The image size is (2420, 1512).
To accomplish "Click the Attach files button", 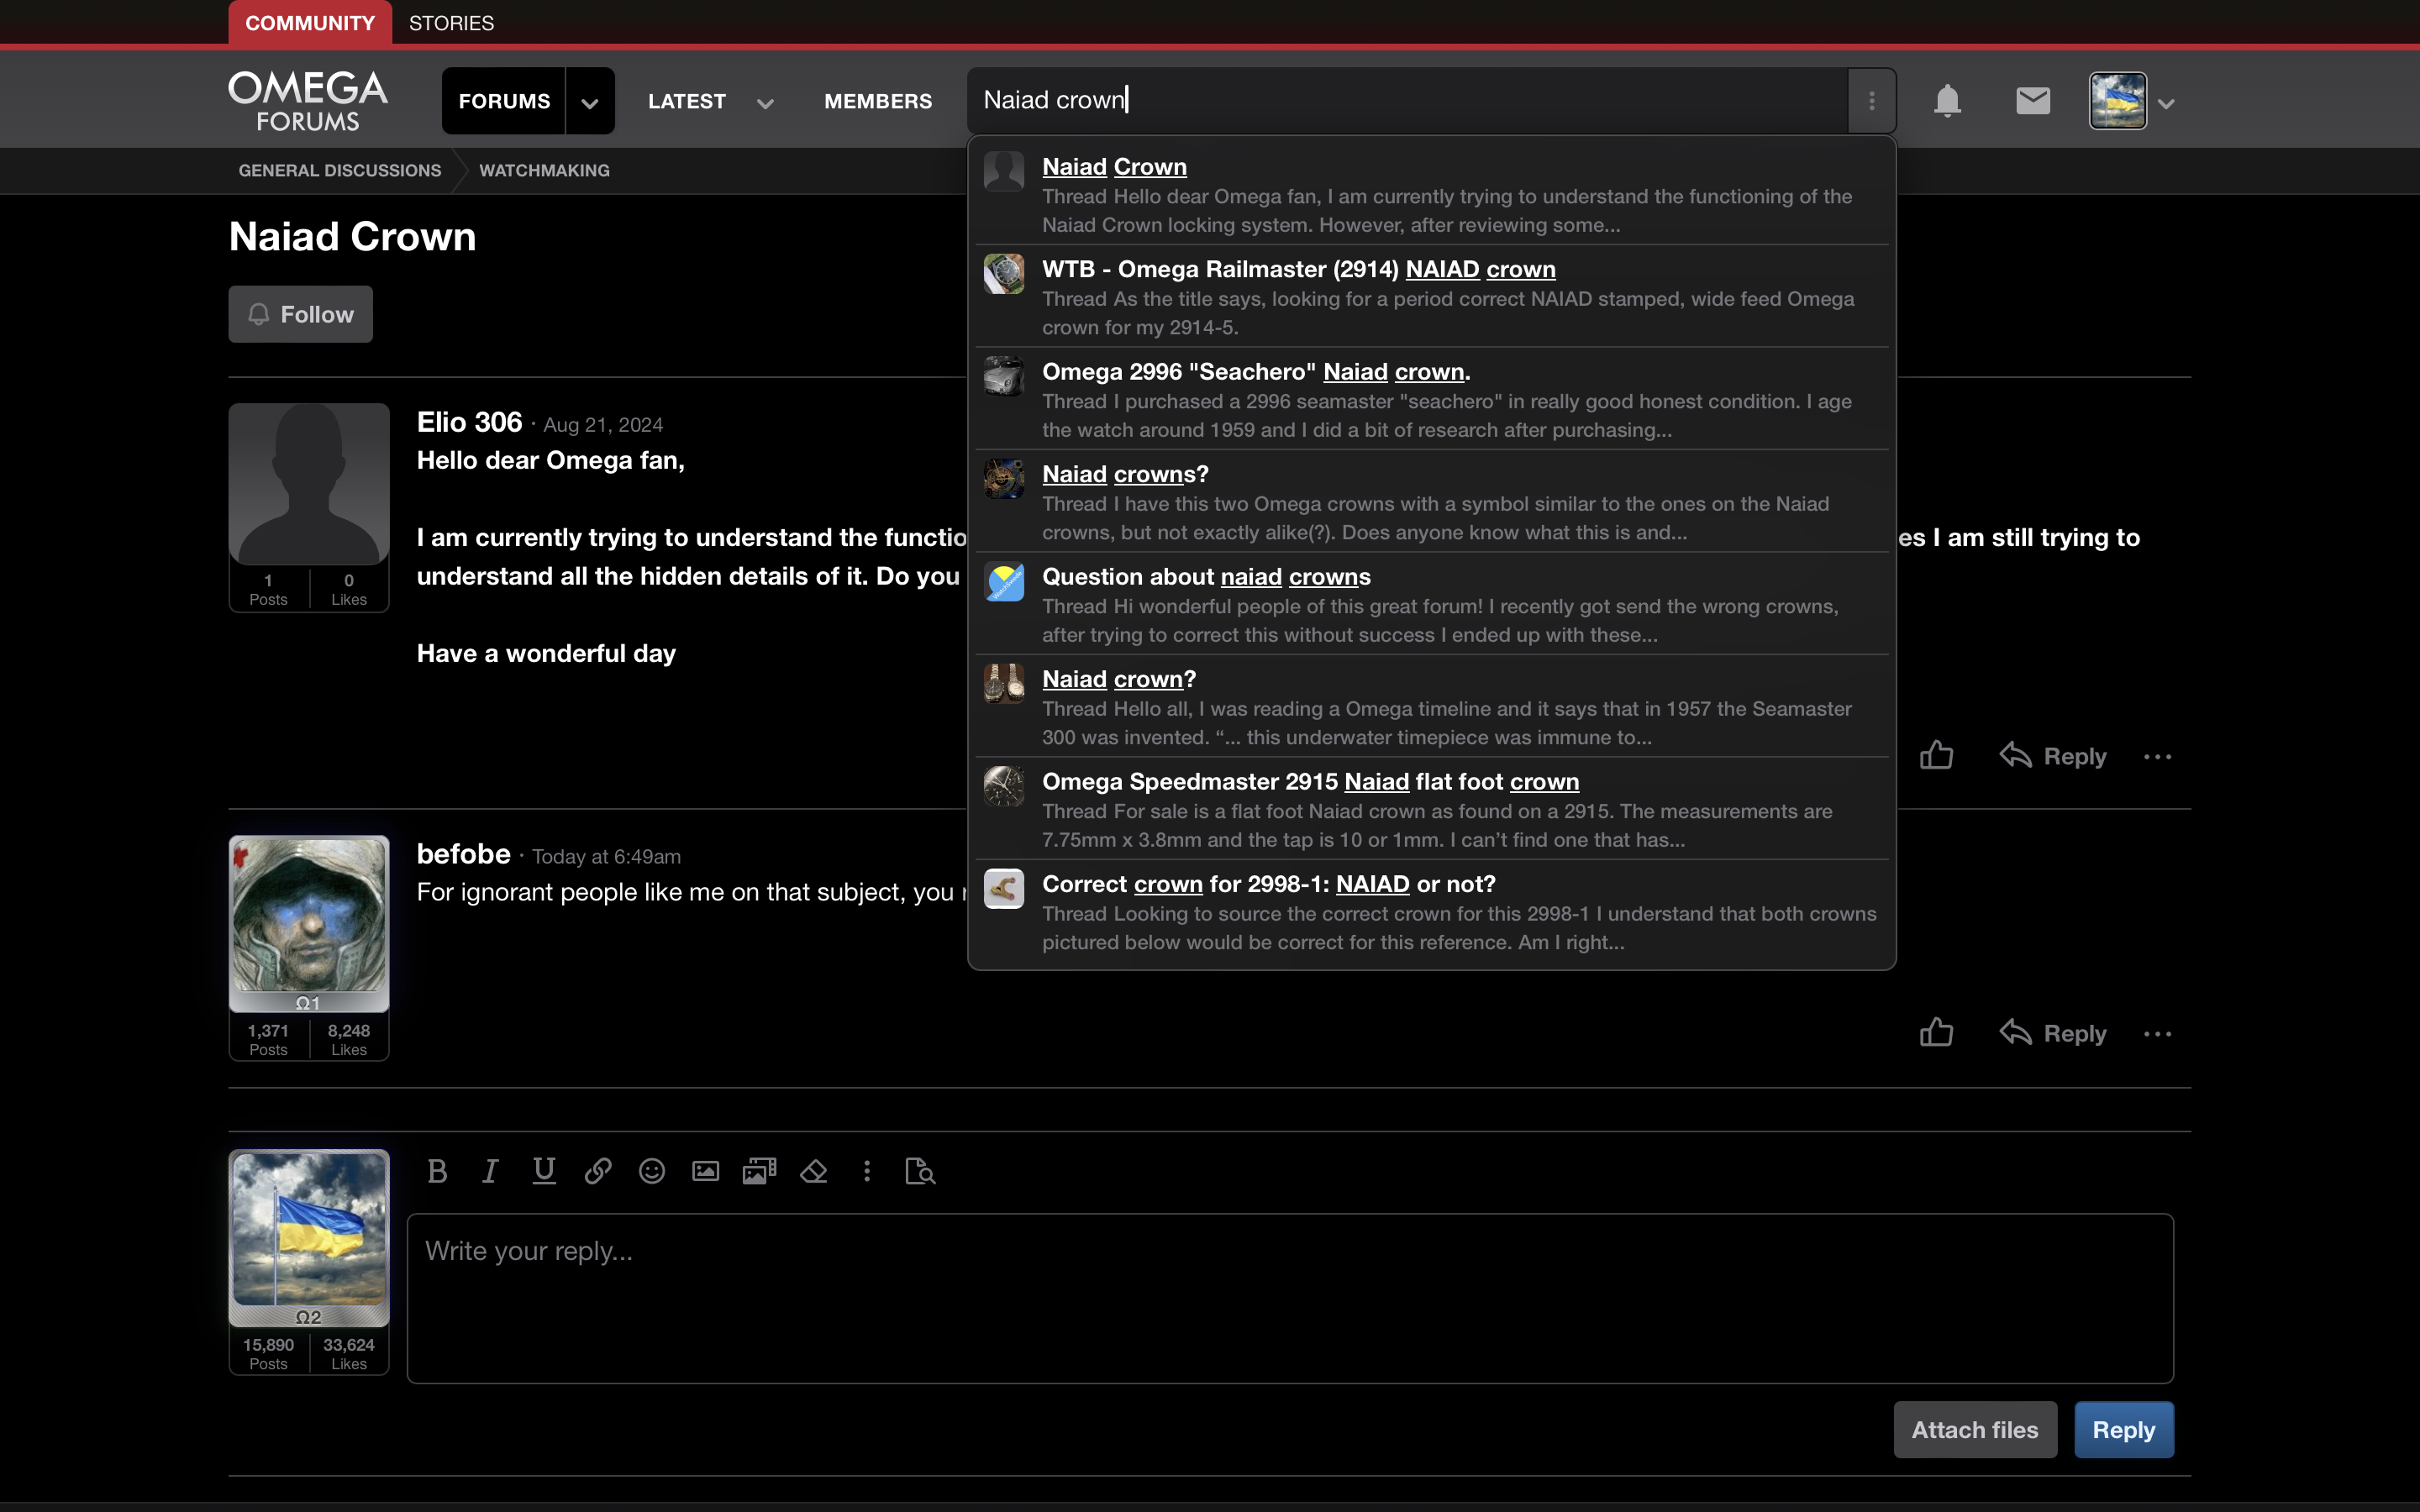I will (x=1974, y=1430).
